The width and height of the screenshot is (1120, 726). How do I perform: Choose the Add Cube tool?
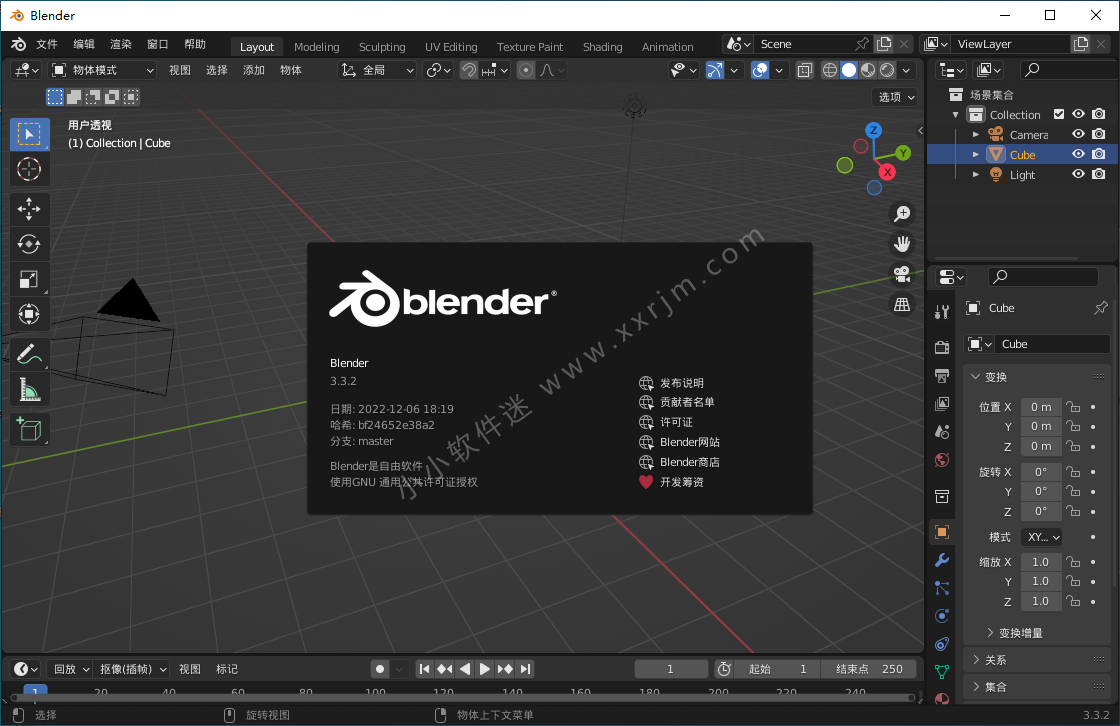click(29, 429)
